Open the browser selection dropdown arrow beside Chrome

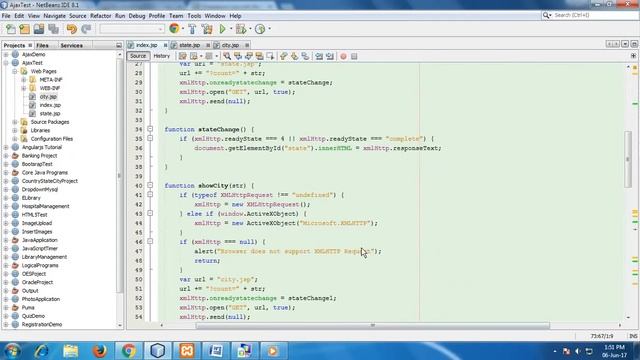click(x=182, y=29)
